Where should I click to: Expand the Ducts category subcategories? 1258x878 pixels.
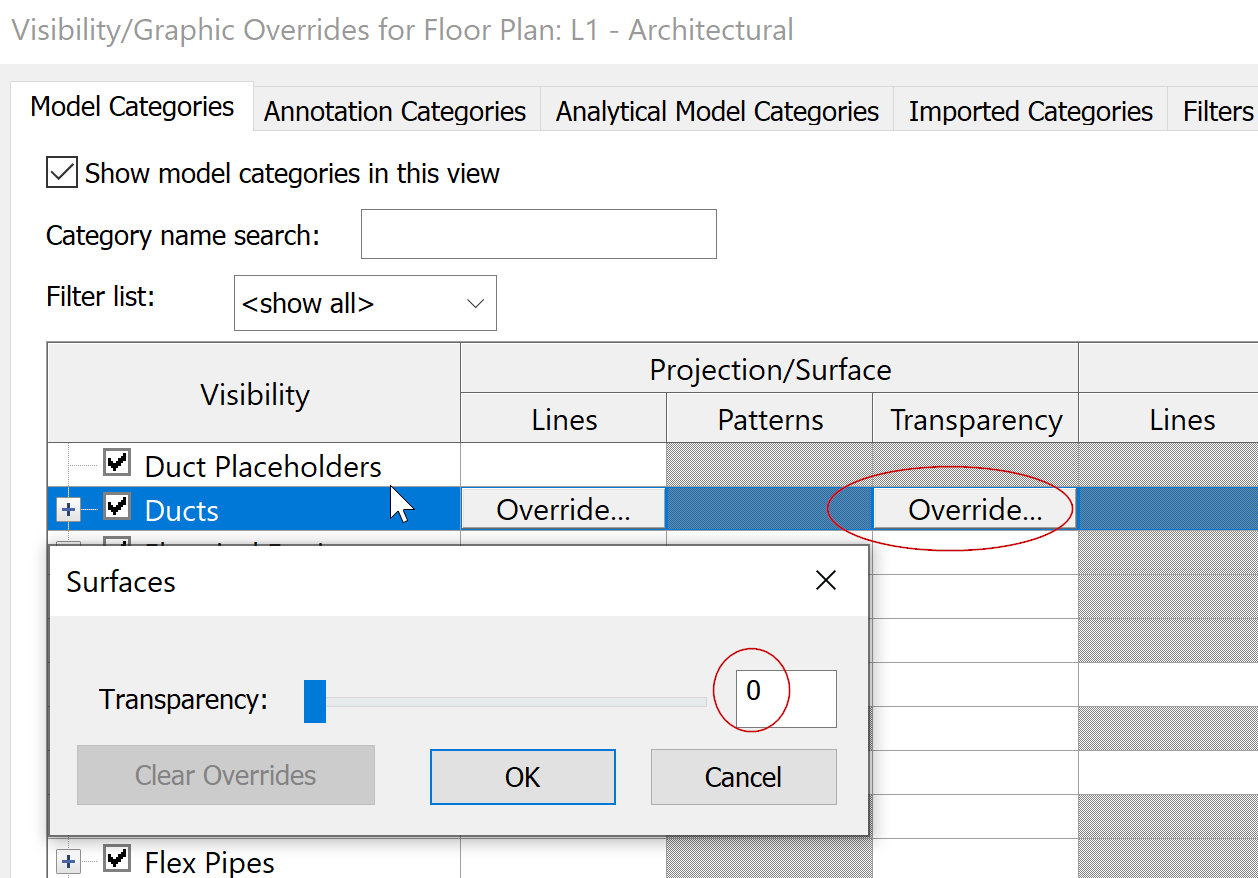point(67,508)
